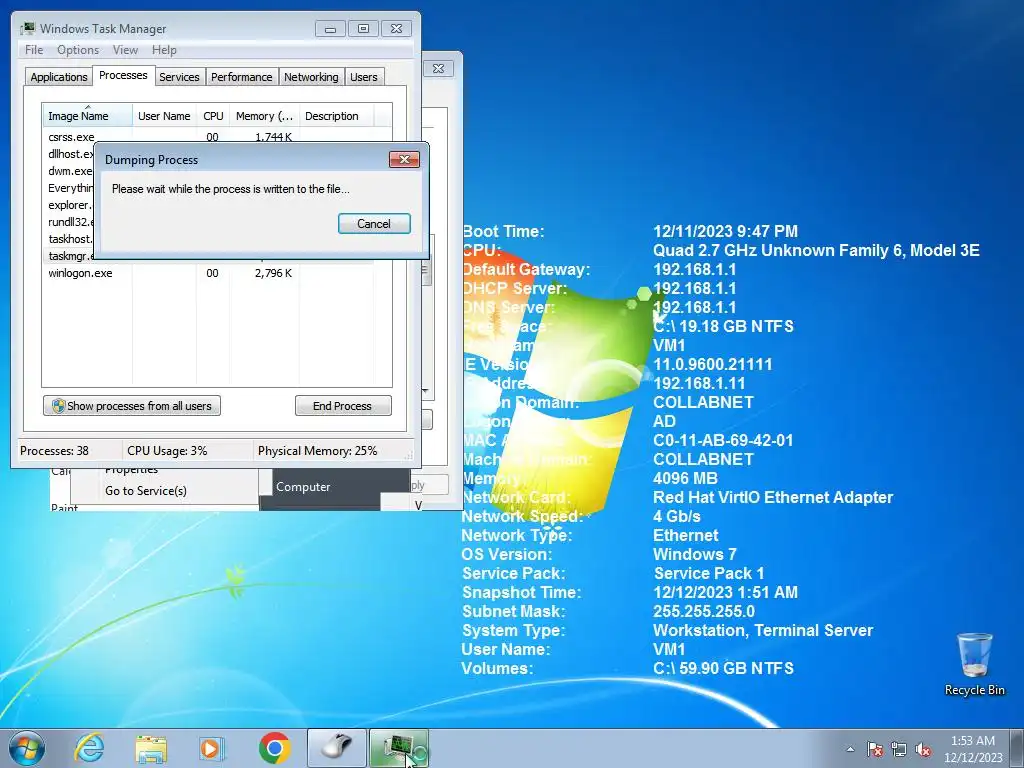Show hidden tray icons arrow
Viewport: 1024px width, 768px height.
pyautogui.click(x=850, y=749)
